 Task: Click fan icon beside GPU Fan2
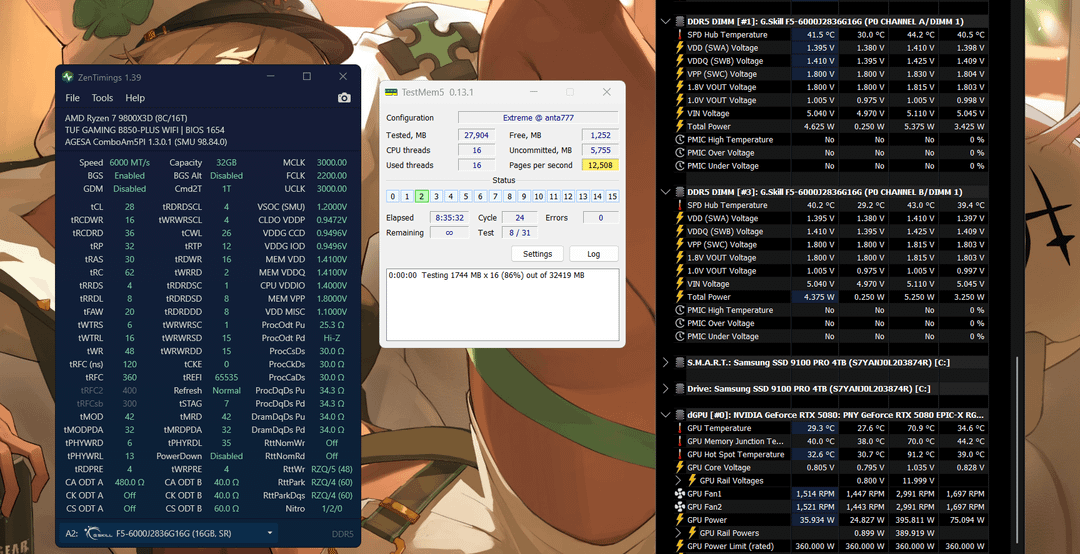click(x=680, y=506)
